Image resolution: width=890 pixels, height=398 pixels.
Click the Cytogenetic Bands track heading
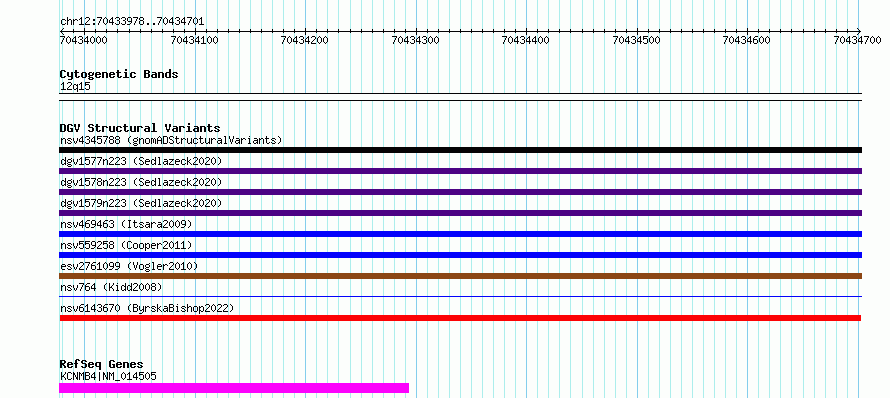[x=119, y=74]
